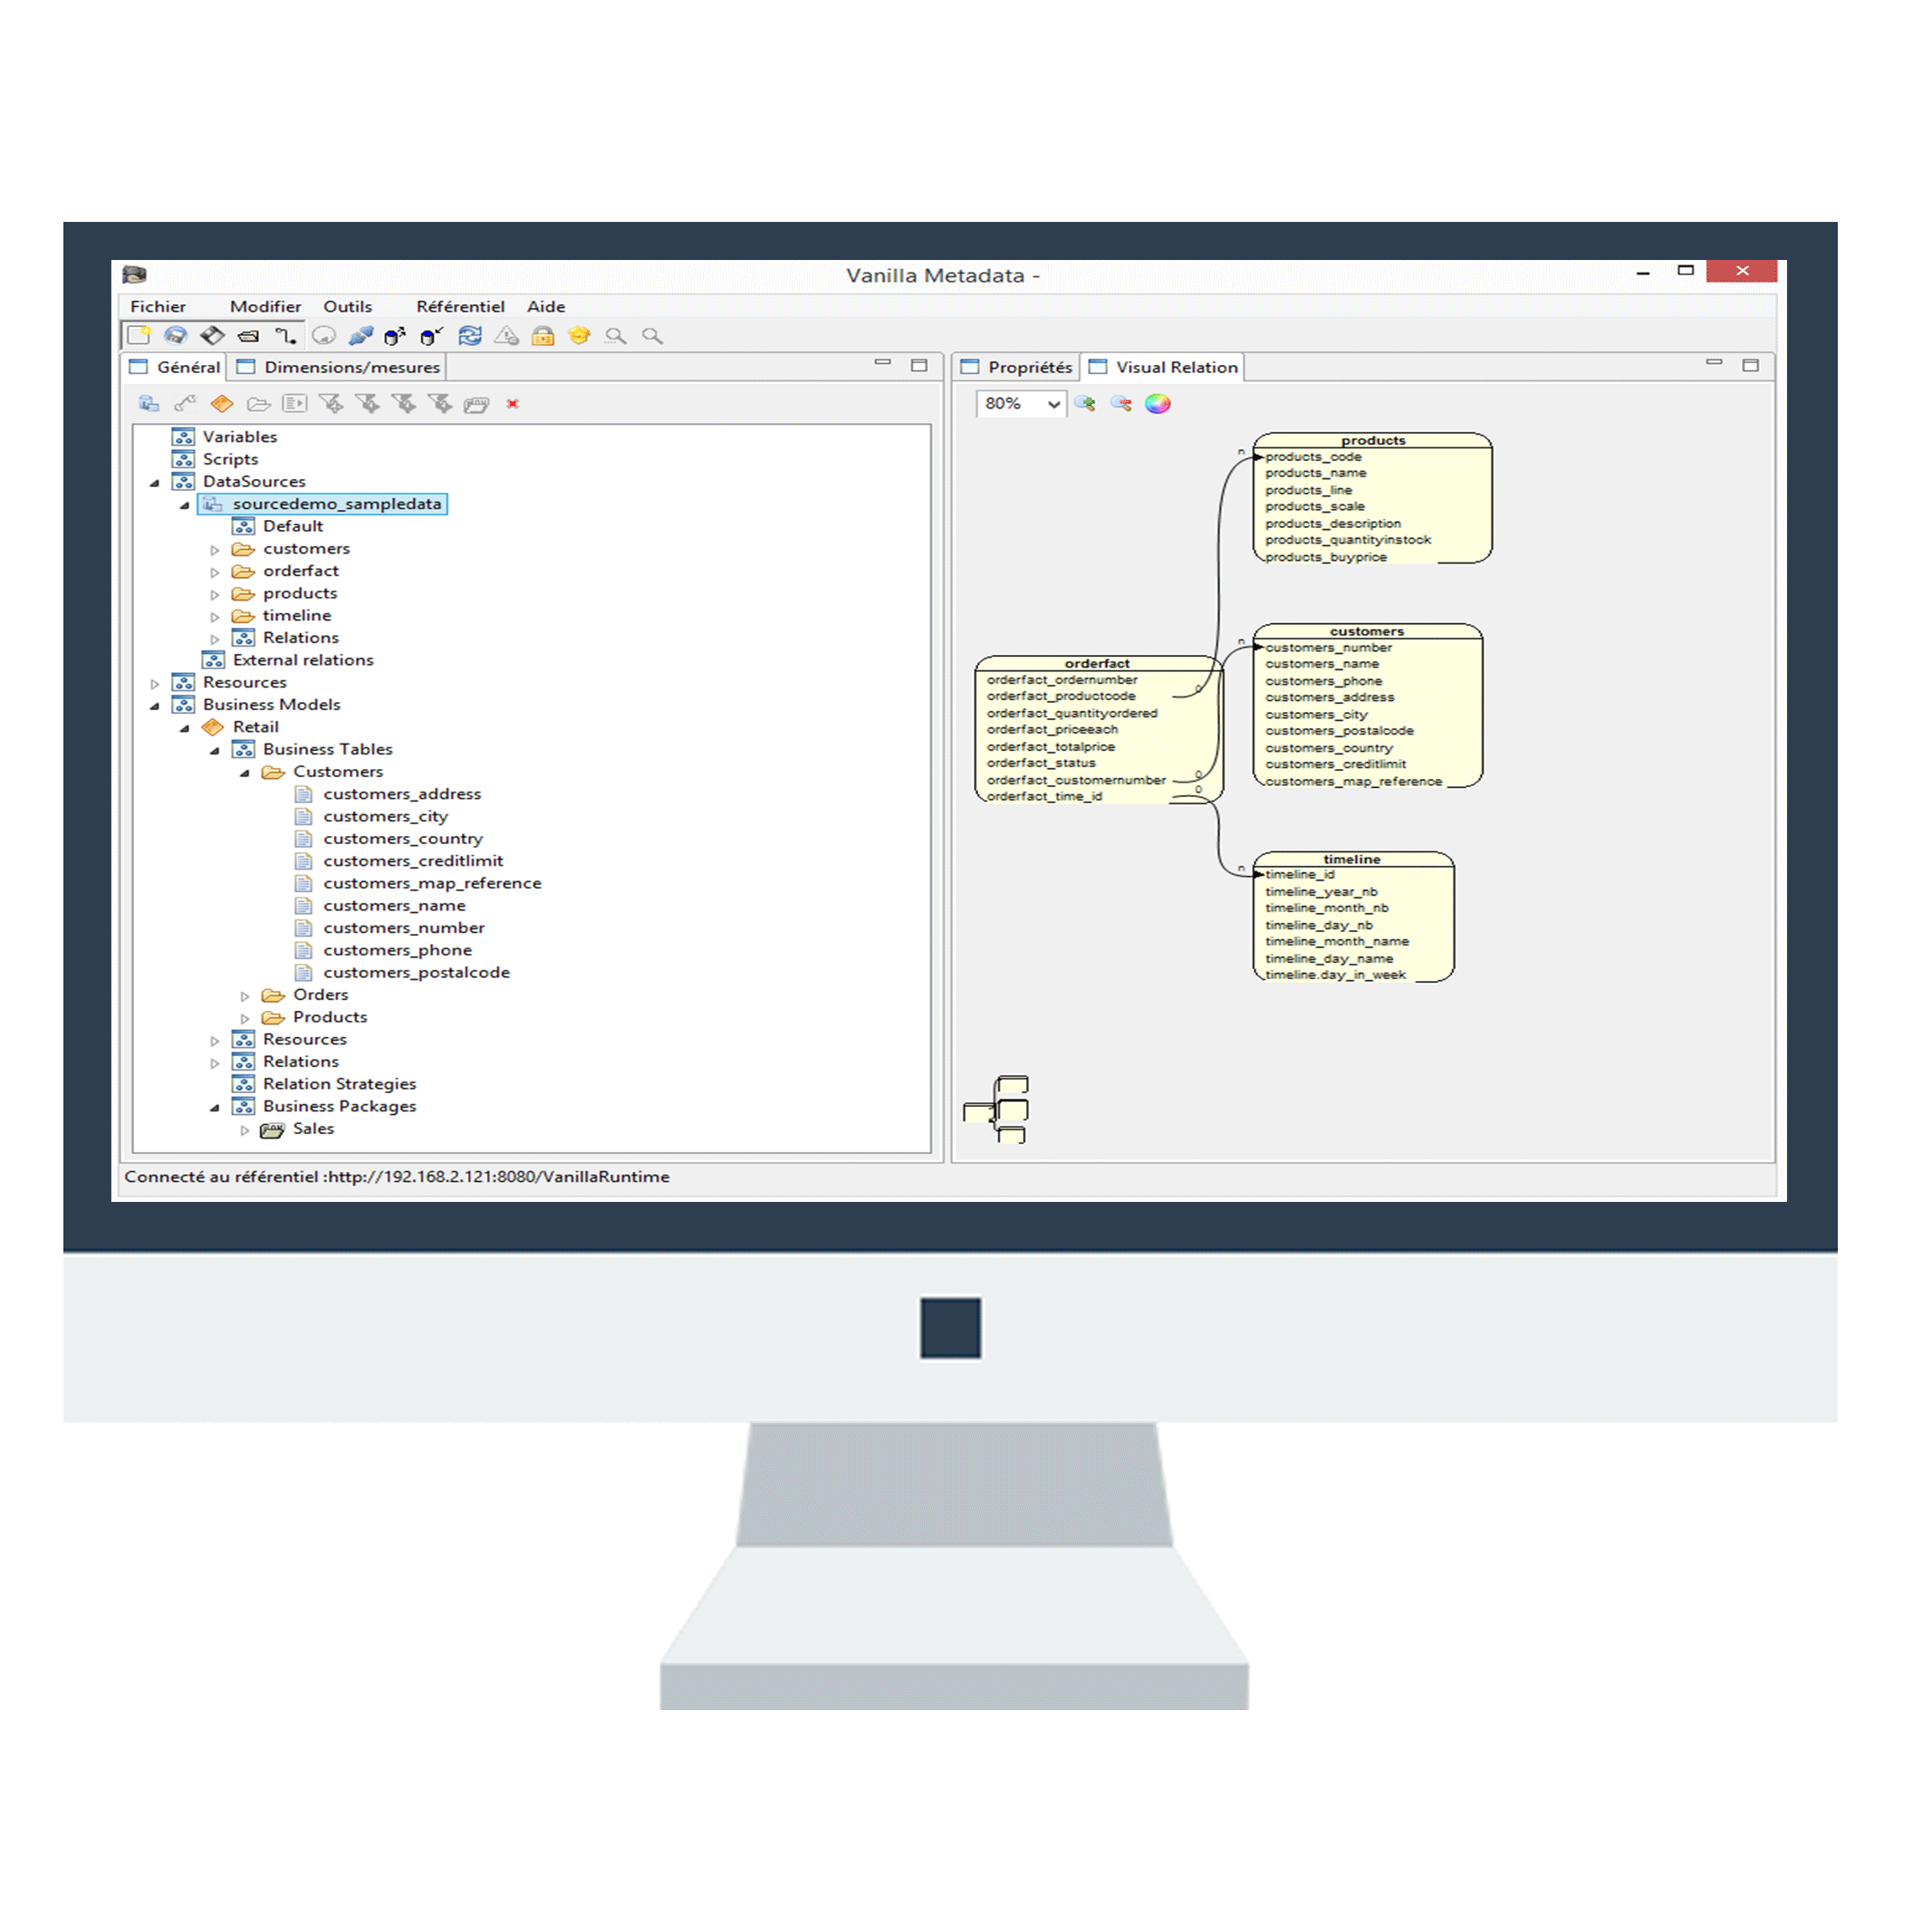
Task: Click the add datasource icon in Général toolbar
Action: click(149, 404)
